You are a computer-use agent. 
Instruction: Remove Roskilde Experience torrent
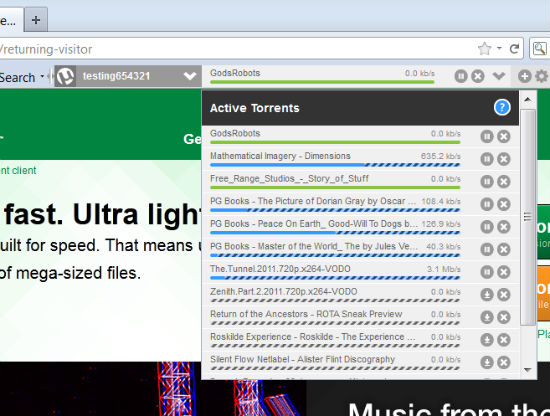pos(504,340)
